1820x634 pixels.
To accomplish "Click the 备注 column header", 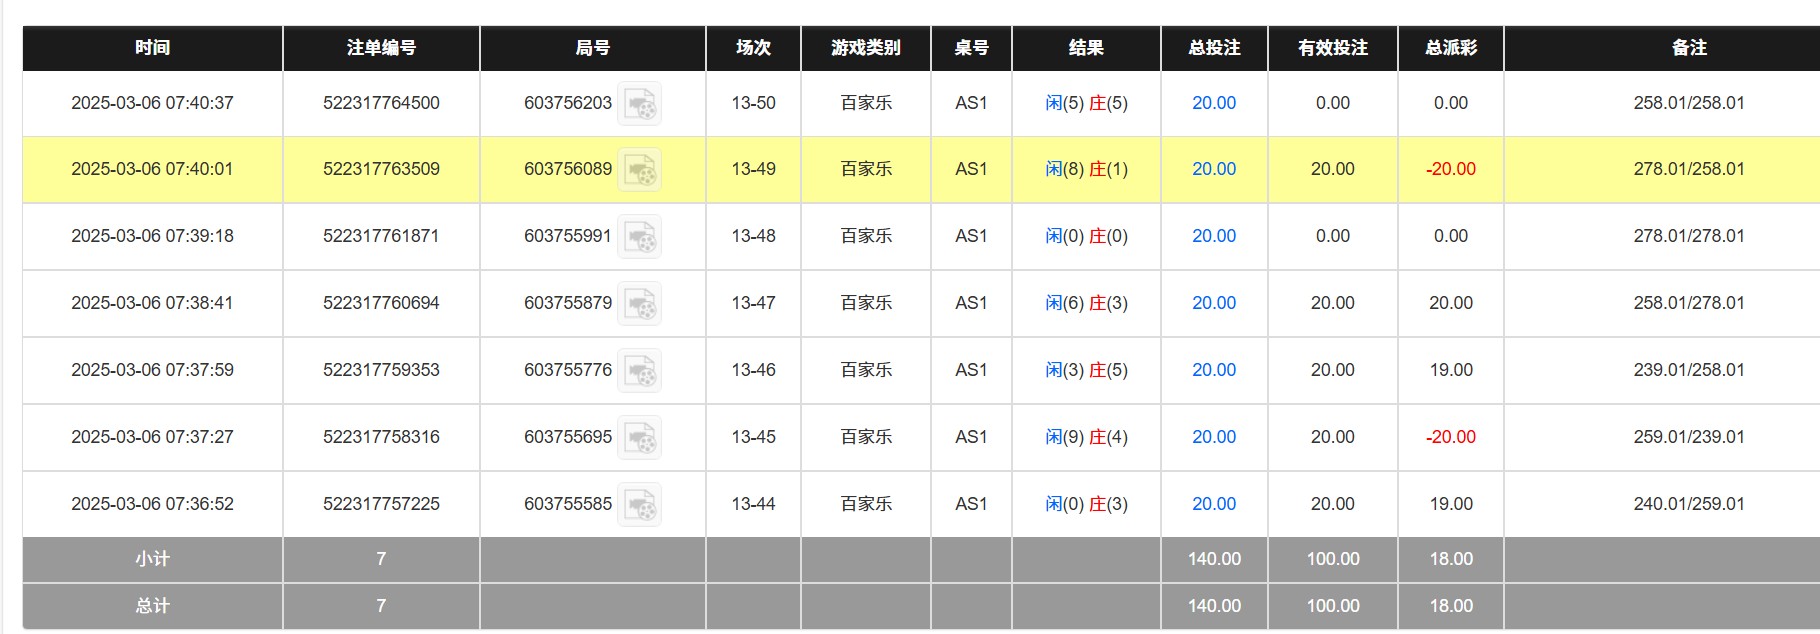I will [1688, 48].
